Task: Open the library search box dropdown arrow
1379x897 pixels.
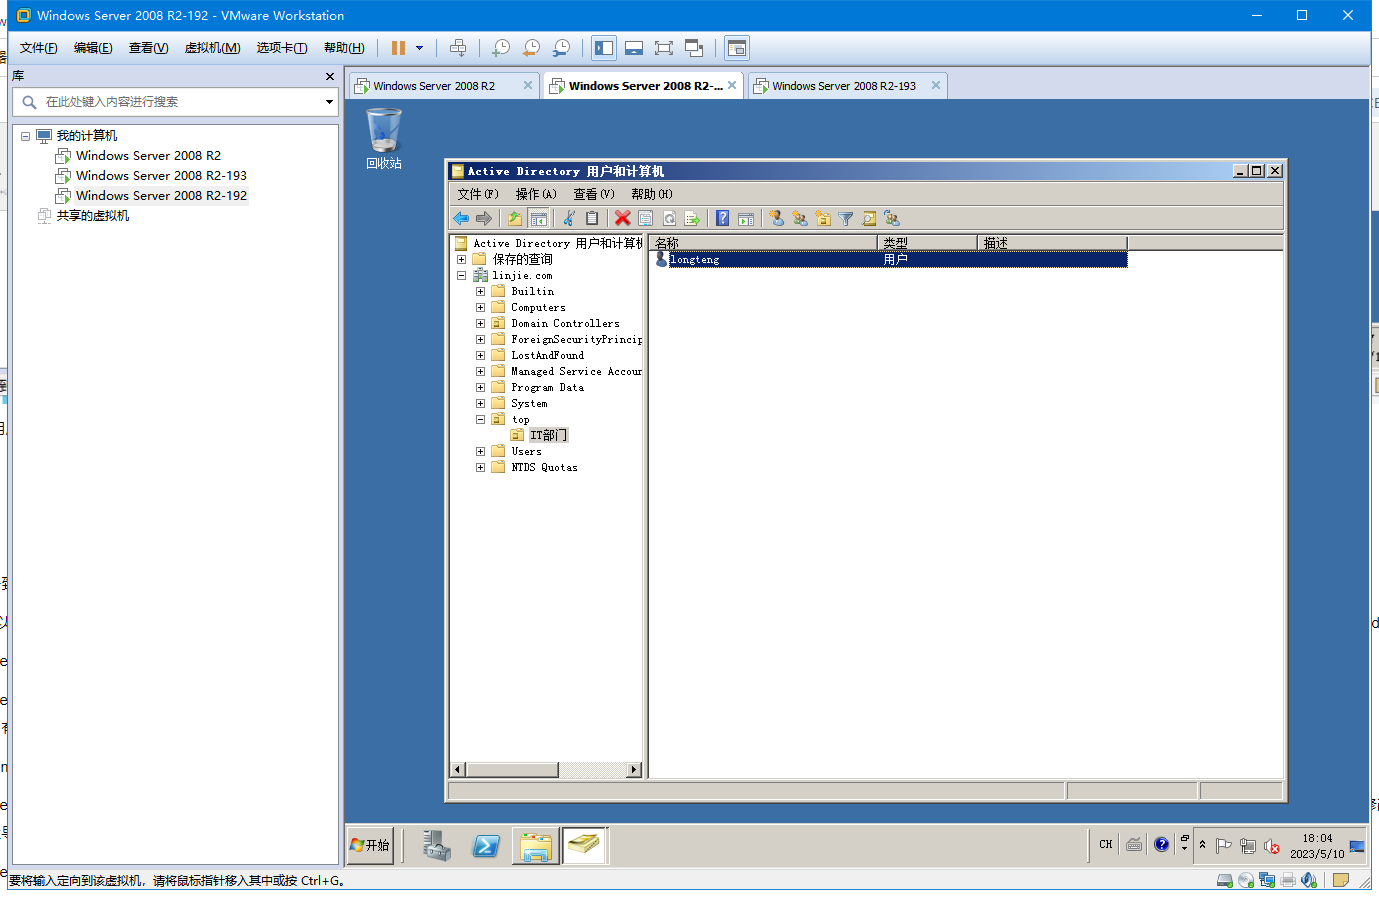Action: [329, 102]
